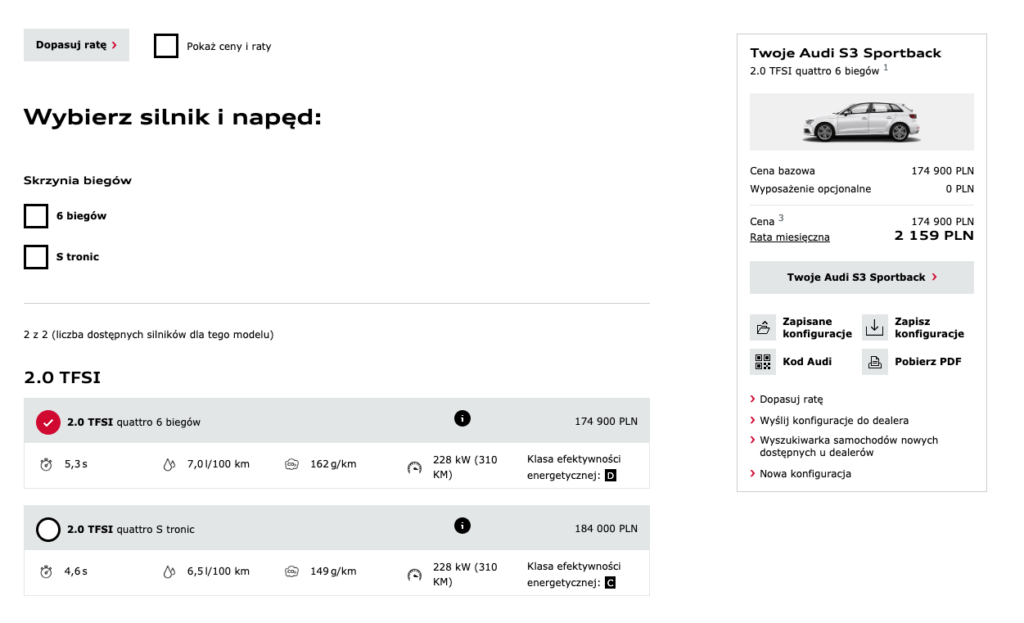
Task: Click the Zapisane konfiguracje label
Action: click(x=818, y=327)
